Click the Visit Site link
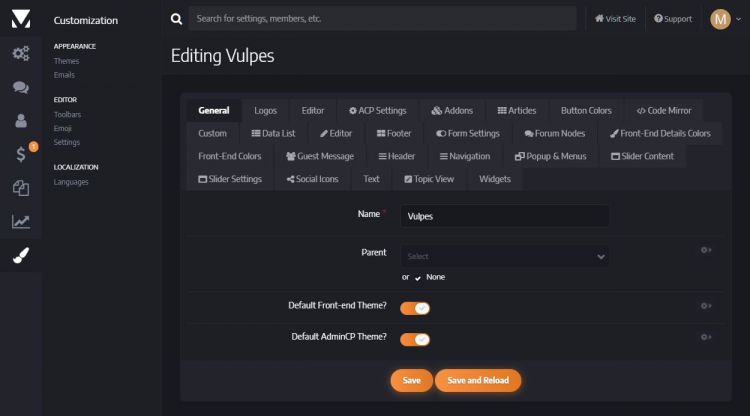Image resolution: width=750 pixels, height=416 pixels. pyautogui.click(x=615, y=19)
